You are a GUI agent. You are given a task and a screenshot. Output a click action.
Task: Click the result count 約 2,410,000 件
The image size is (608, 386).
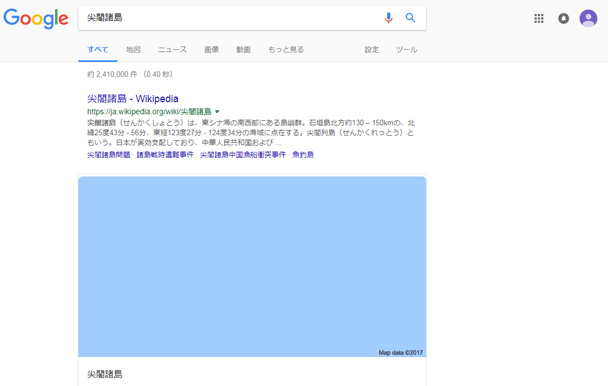pos(112,74)
